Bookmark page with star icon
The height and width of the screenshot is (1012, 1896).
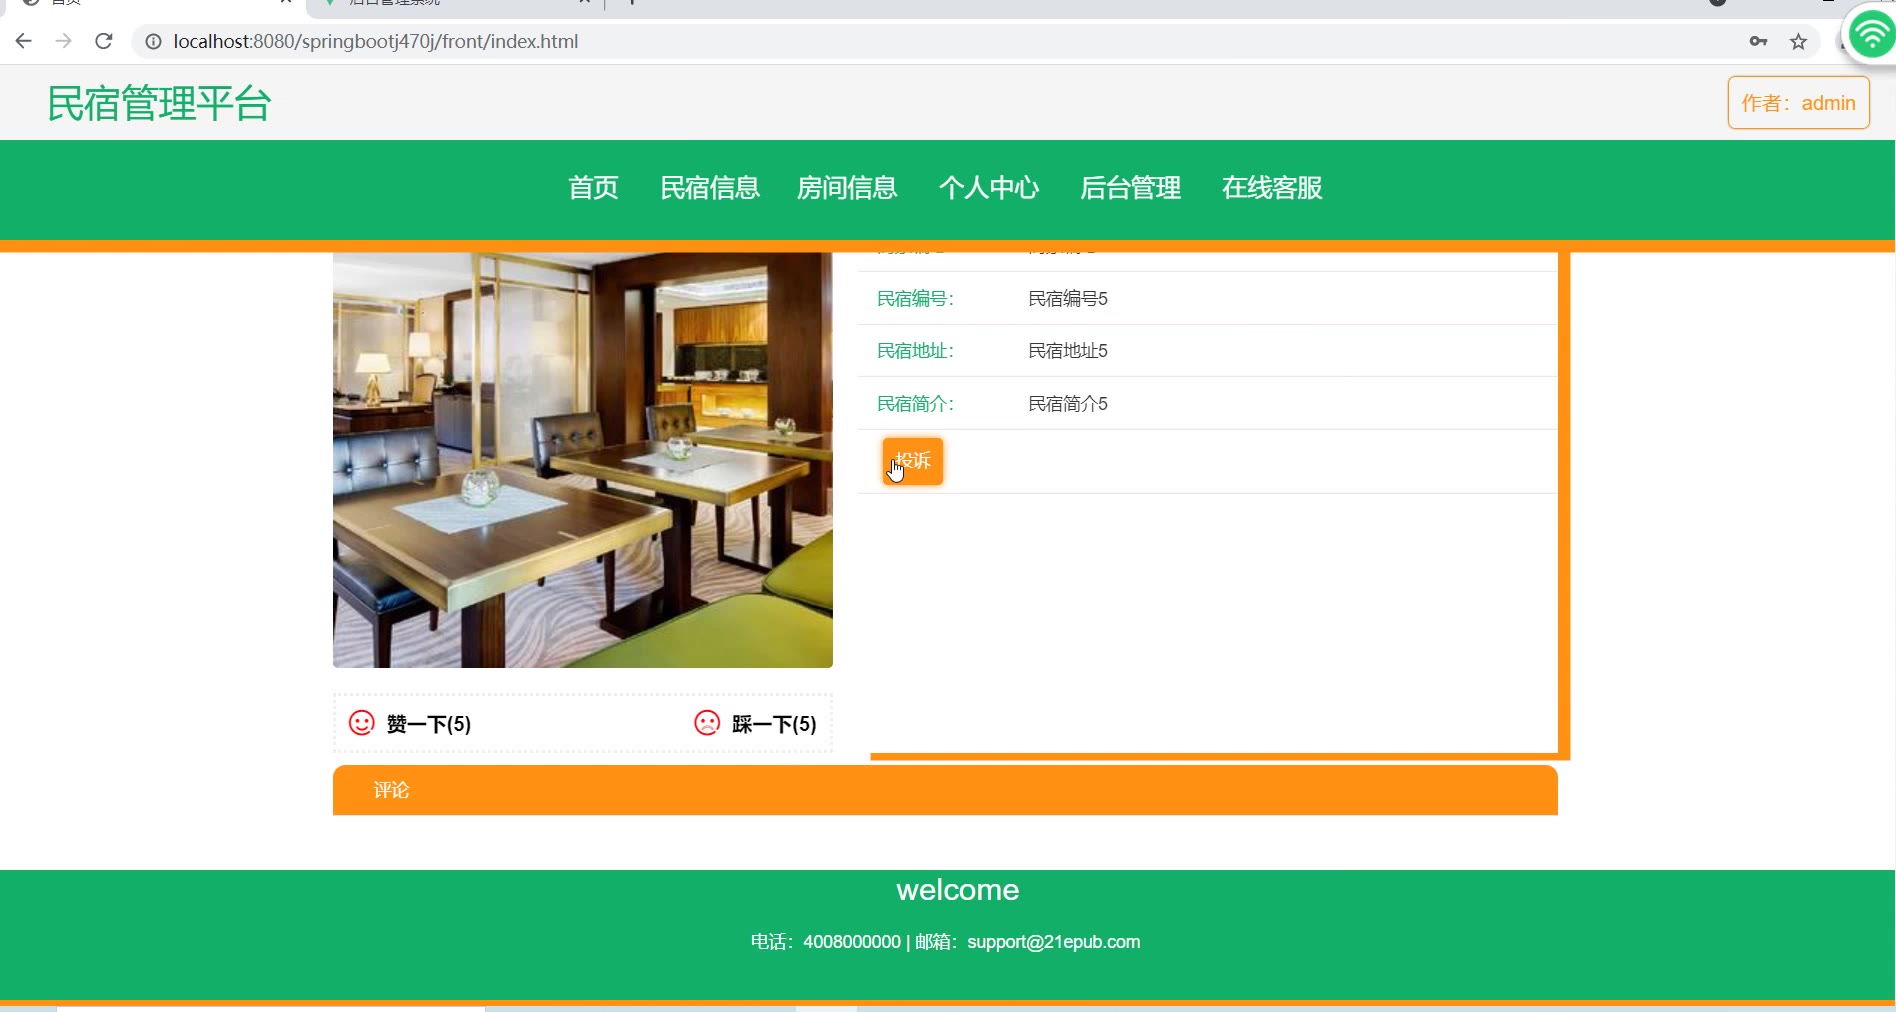(1798, 41)
